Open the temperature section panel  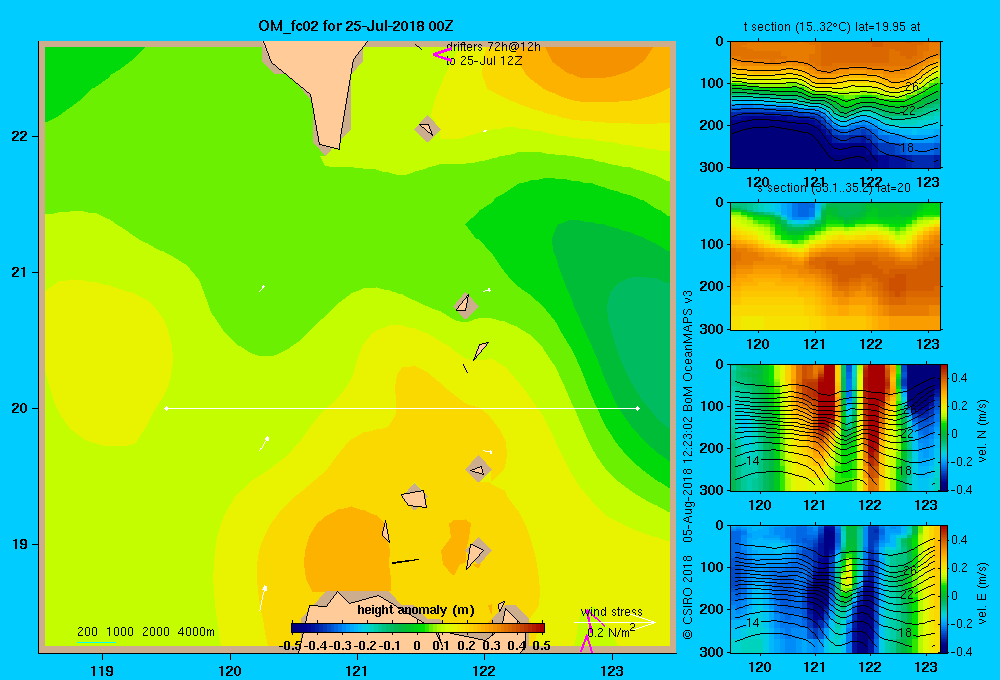click(835, 105)
